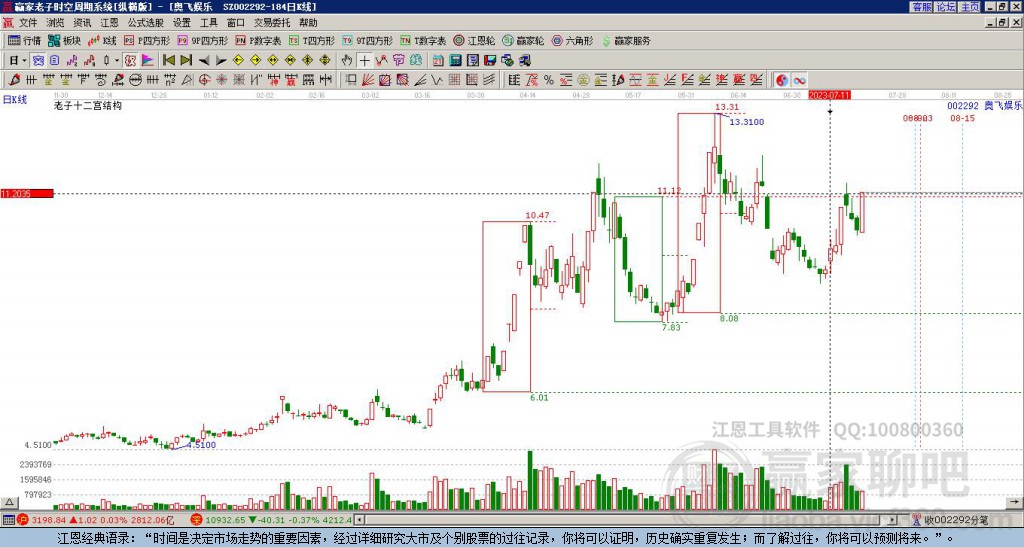This screenshot has height=548, width=1024.
Task: Click the calendar date icon
Action: [x=438, y=60]
